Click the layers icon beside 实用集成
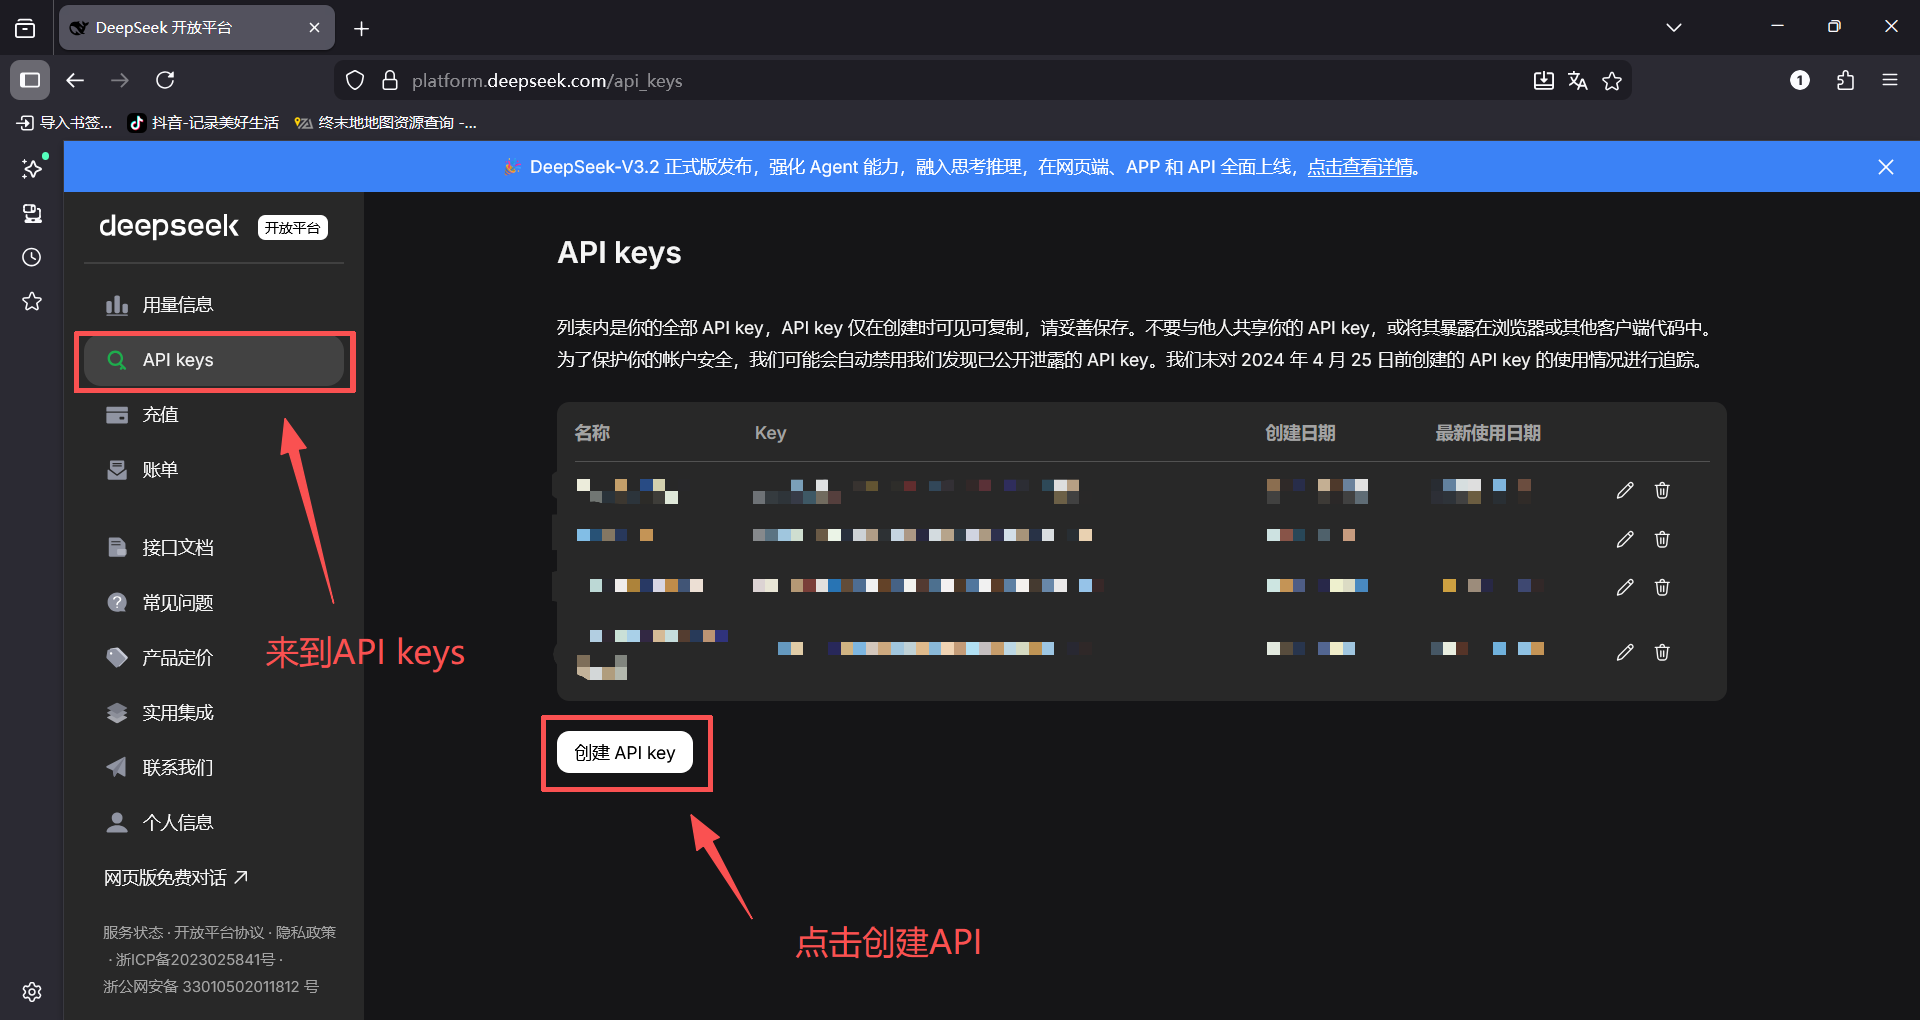The height and width of the screenshot is (1020, 1920). [x=117, y=713]
